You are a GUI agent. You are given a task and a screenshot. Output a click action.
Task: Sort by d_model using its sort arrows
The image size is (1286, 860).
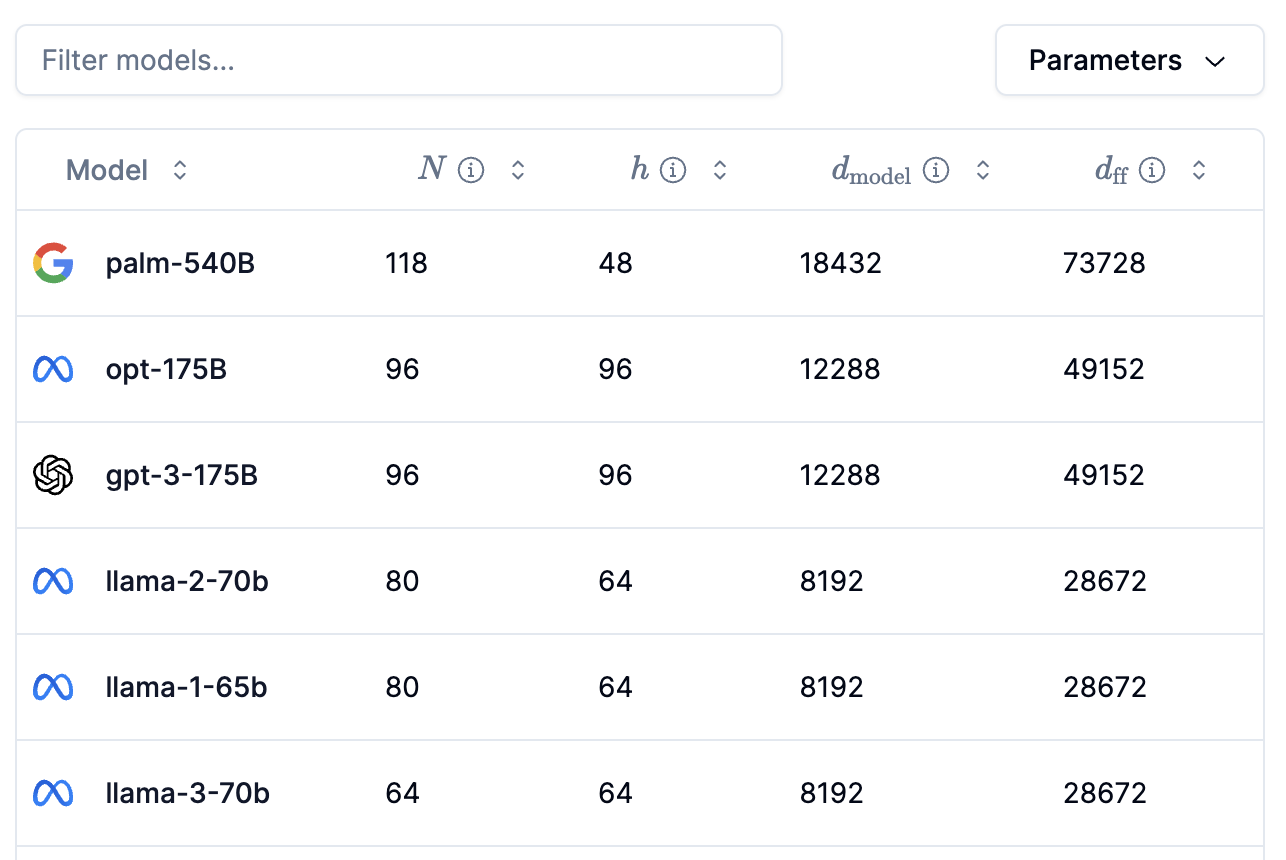pos(983,171)
